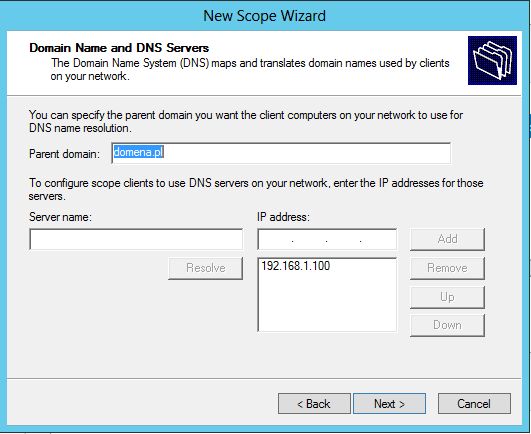Go to previous step with Back
The width and height of the screenshot is (531, 434).
point(314,404)
